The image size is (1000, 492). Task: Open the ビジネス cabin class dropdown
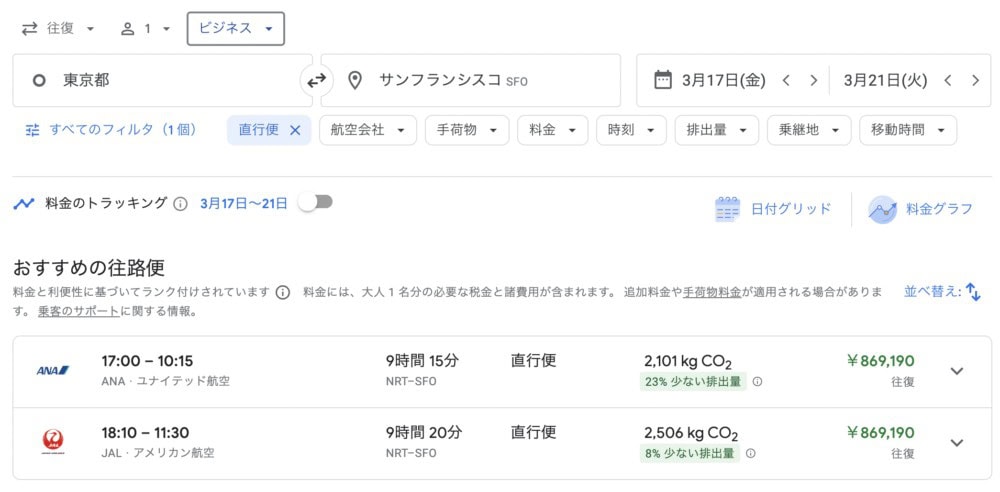tap(235, 29)
